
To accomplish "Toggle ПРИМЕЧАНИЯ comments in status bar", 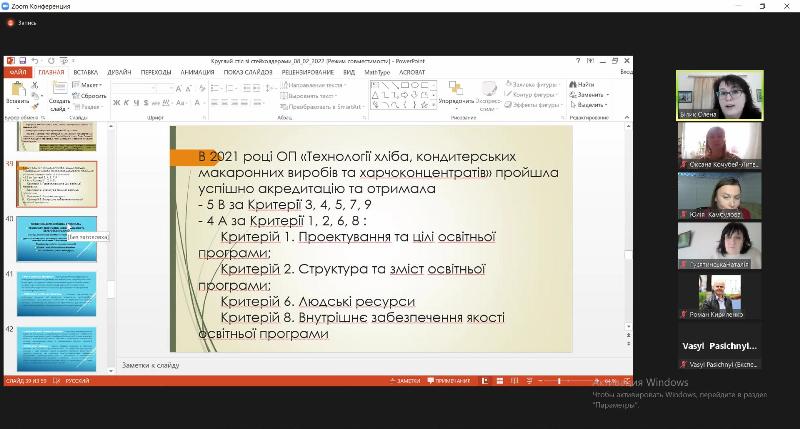I will click(x=448, y=381).
